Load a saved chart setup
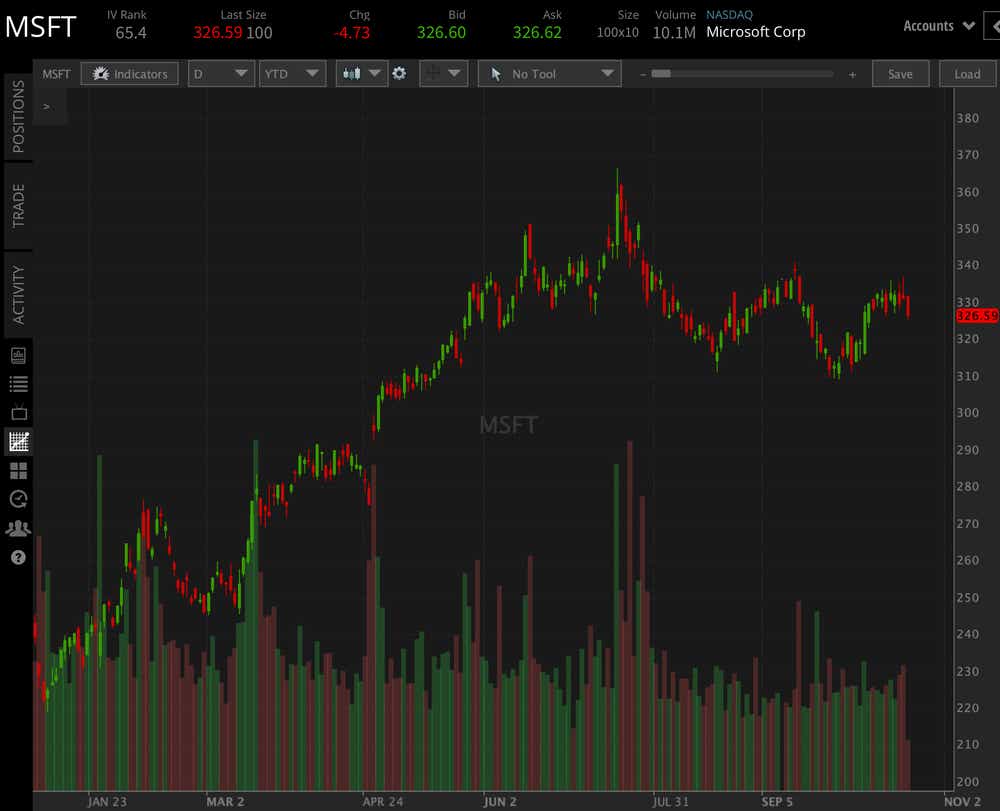Image resolution: width=1000 pixels, height=811 pixels. click(x=966, y=73)
